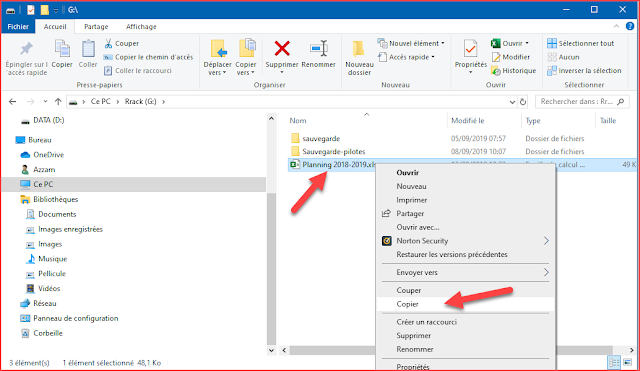Viewport: 640px width, 371px height.
Task: Click the Copier icon in the ribbon
Action: 62,49
